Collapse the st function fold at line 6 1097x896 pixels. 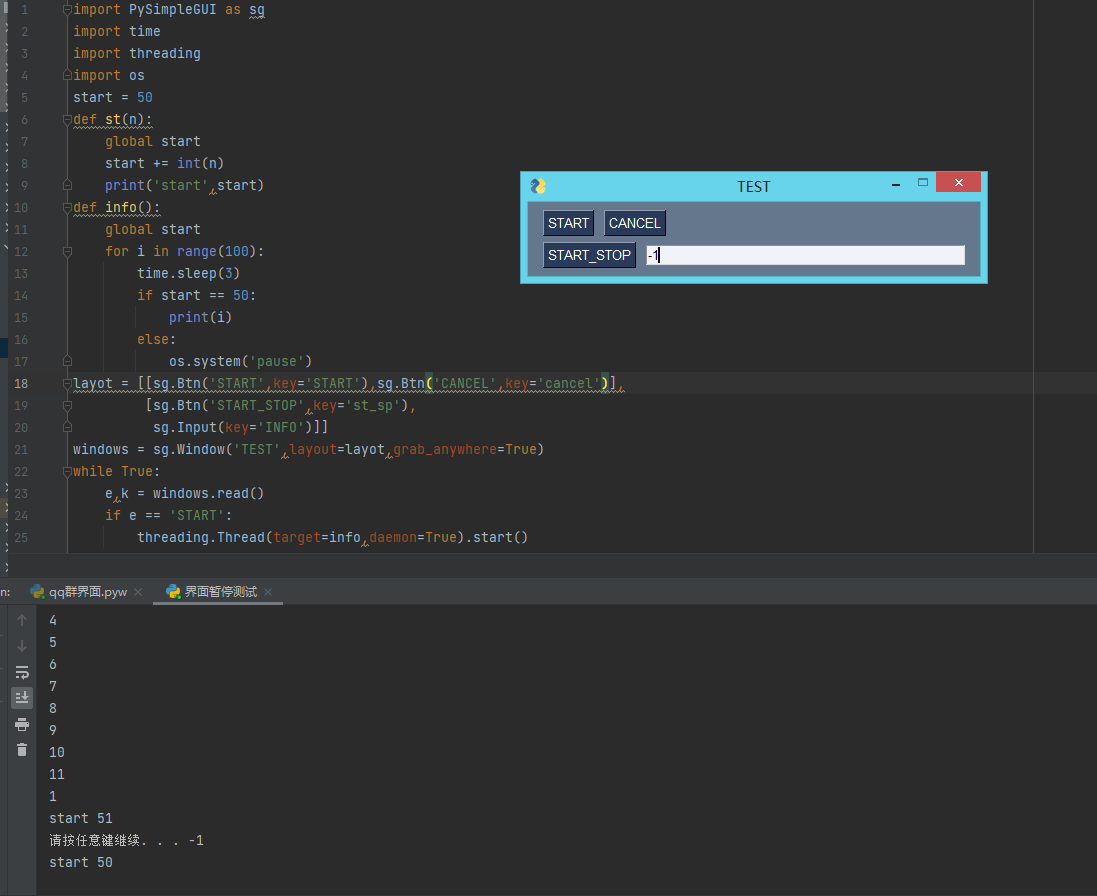66,119
